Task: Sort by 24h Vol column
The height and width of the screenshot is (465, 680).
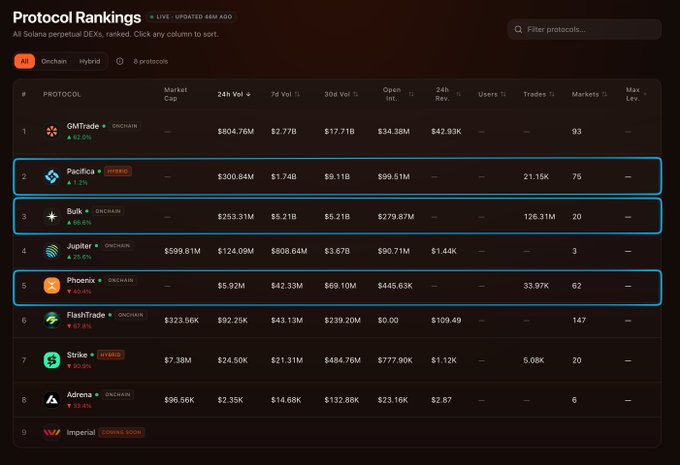Action: point(234,94)
